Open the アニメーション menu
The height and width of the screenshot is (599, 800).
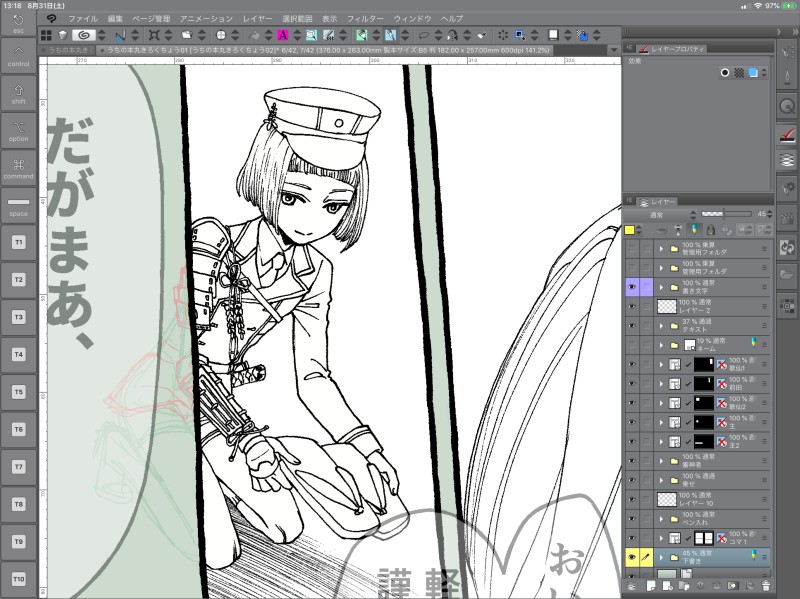pyautogui.click(x=206, y=19)
